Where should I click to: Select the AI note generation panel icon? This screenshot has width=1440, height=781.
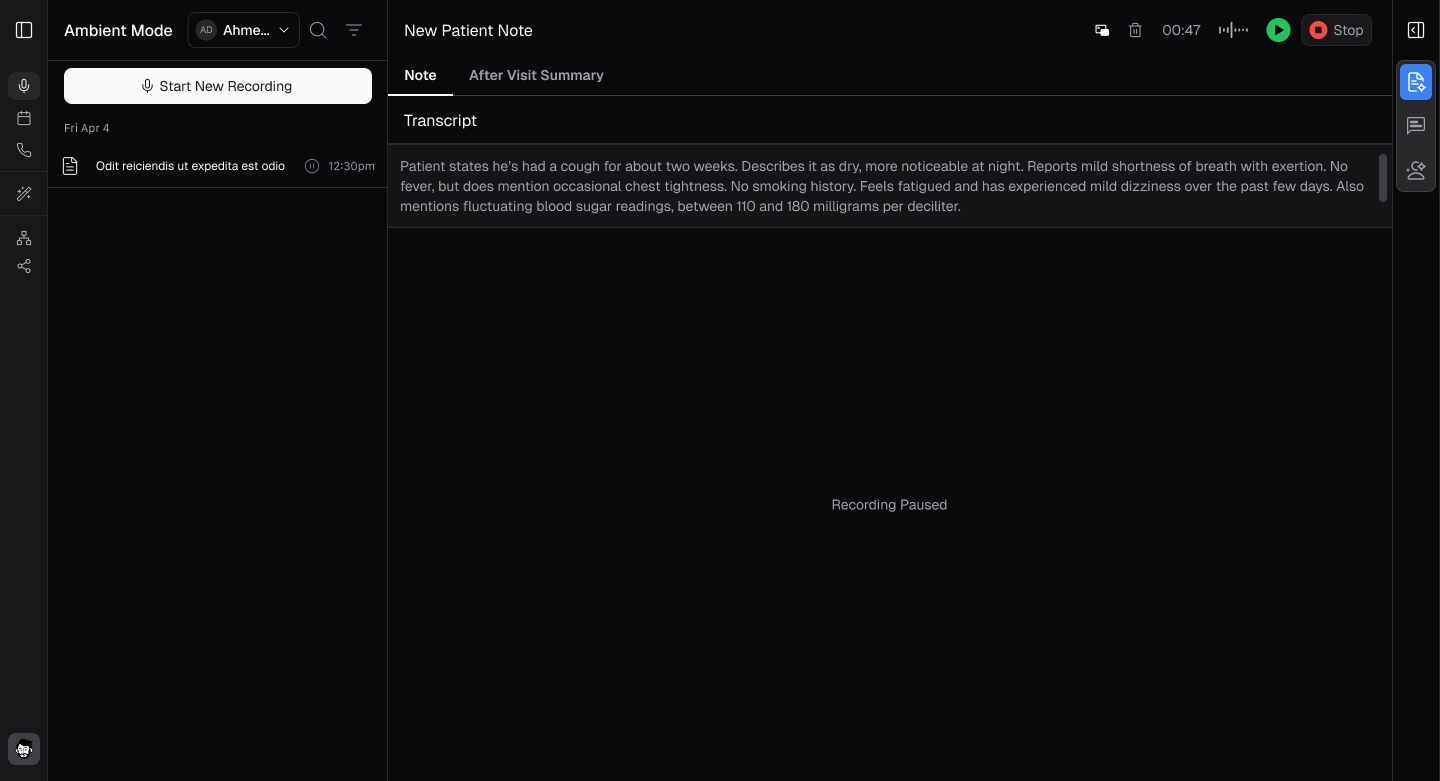point(1416,82)
